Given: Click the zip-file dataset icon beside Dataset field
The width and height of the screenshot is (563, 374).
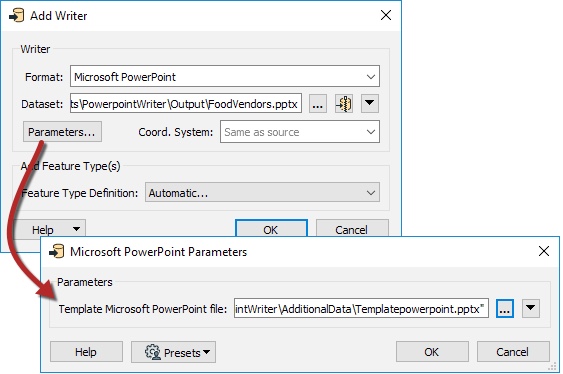Looking at the screenshot, I should tap(344, 104).
